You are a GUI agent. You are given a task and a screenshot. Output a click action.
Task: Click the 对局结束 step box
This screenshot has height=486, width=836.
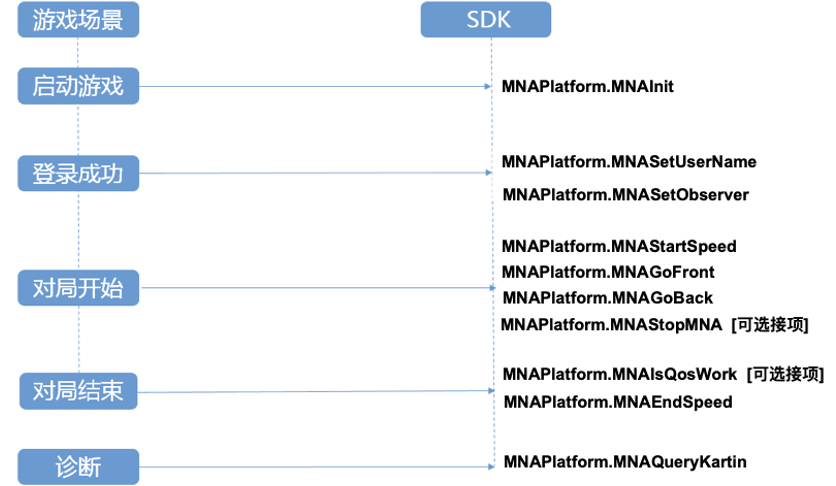[78, 390]
